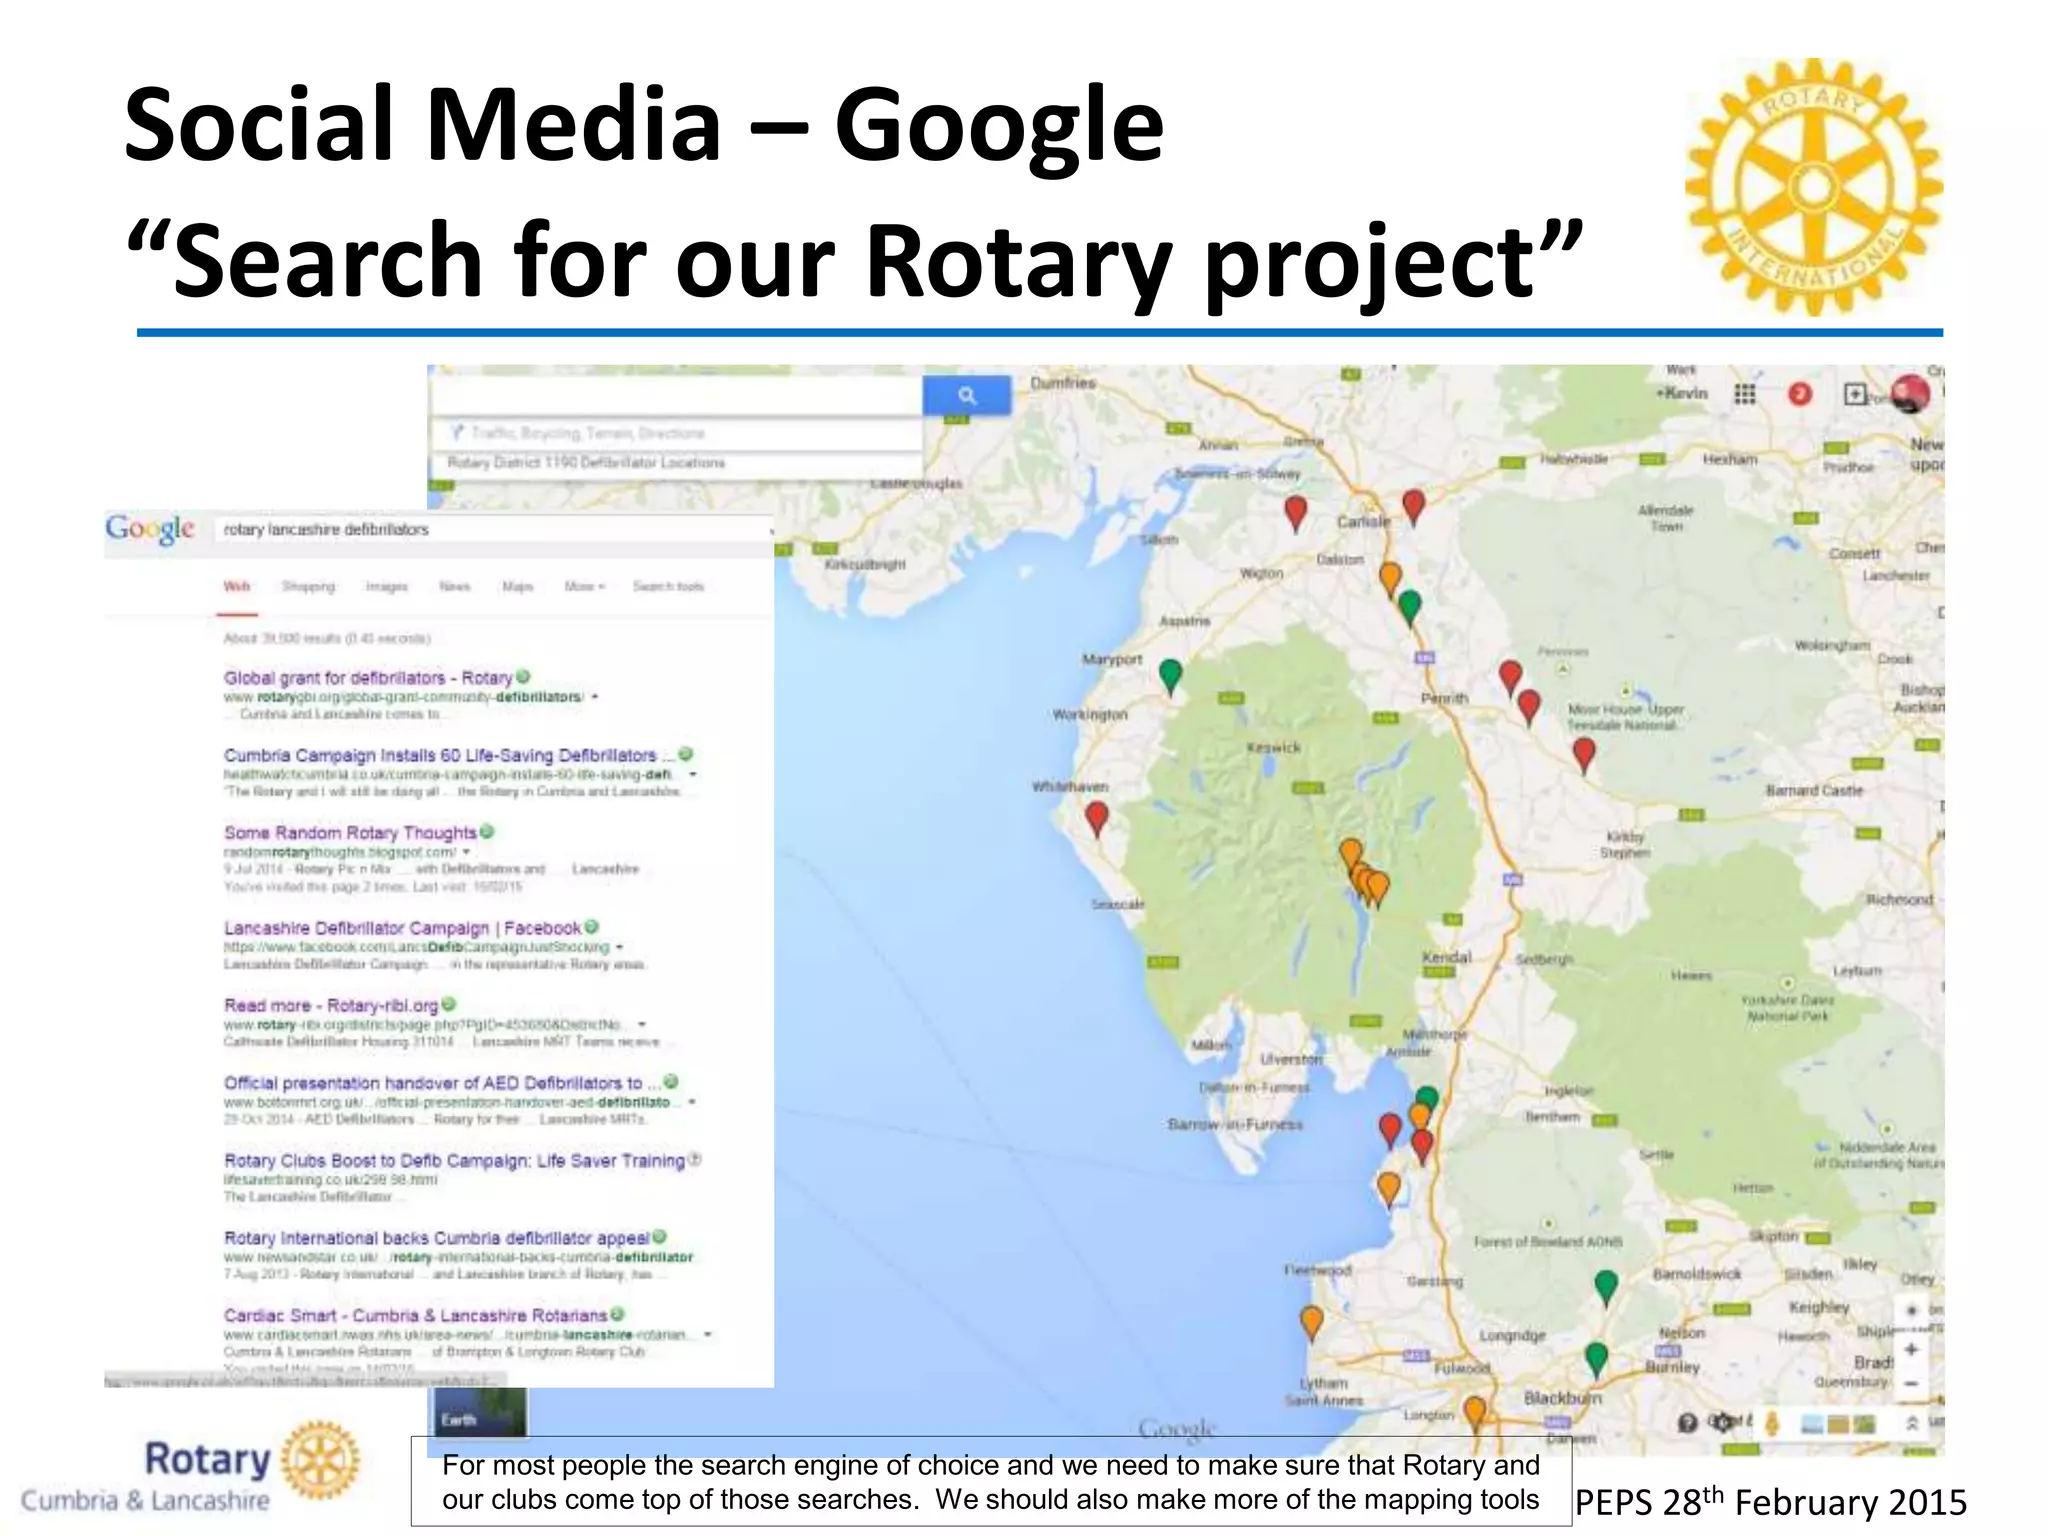
Task: Open 'Global grant for defibrillators - Rotary' result
Action: tap(368, 678)
